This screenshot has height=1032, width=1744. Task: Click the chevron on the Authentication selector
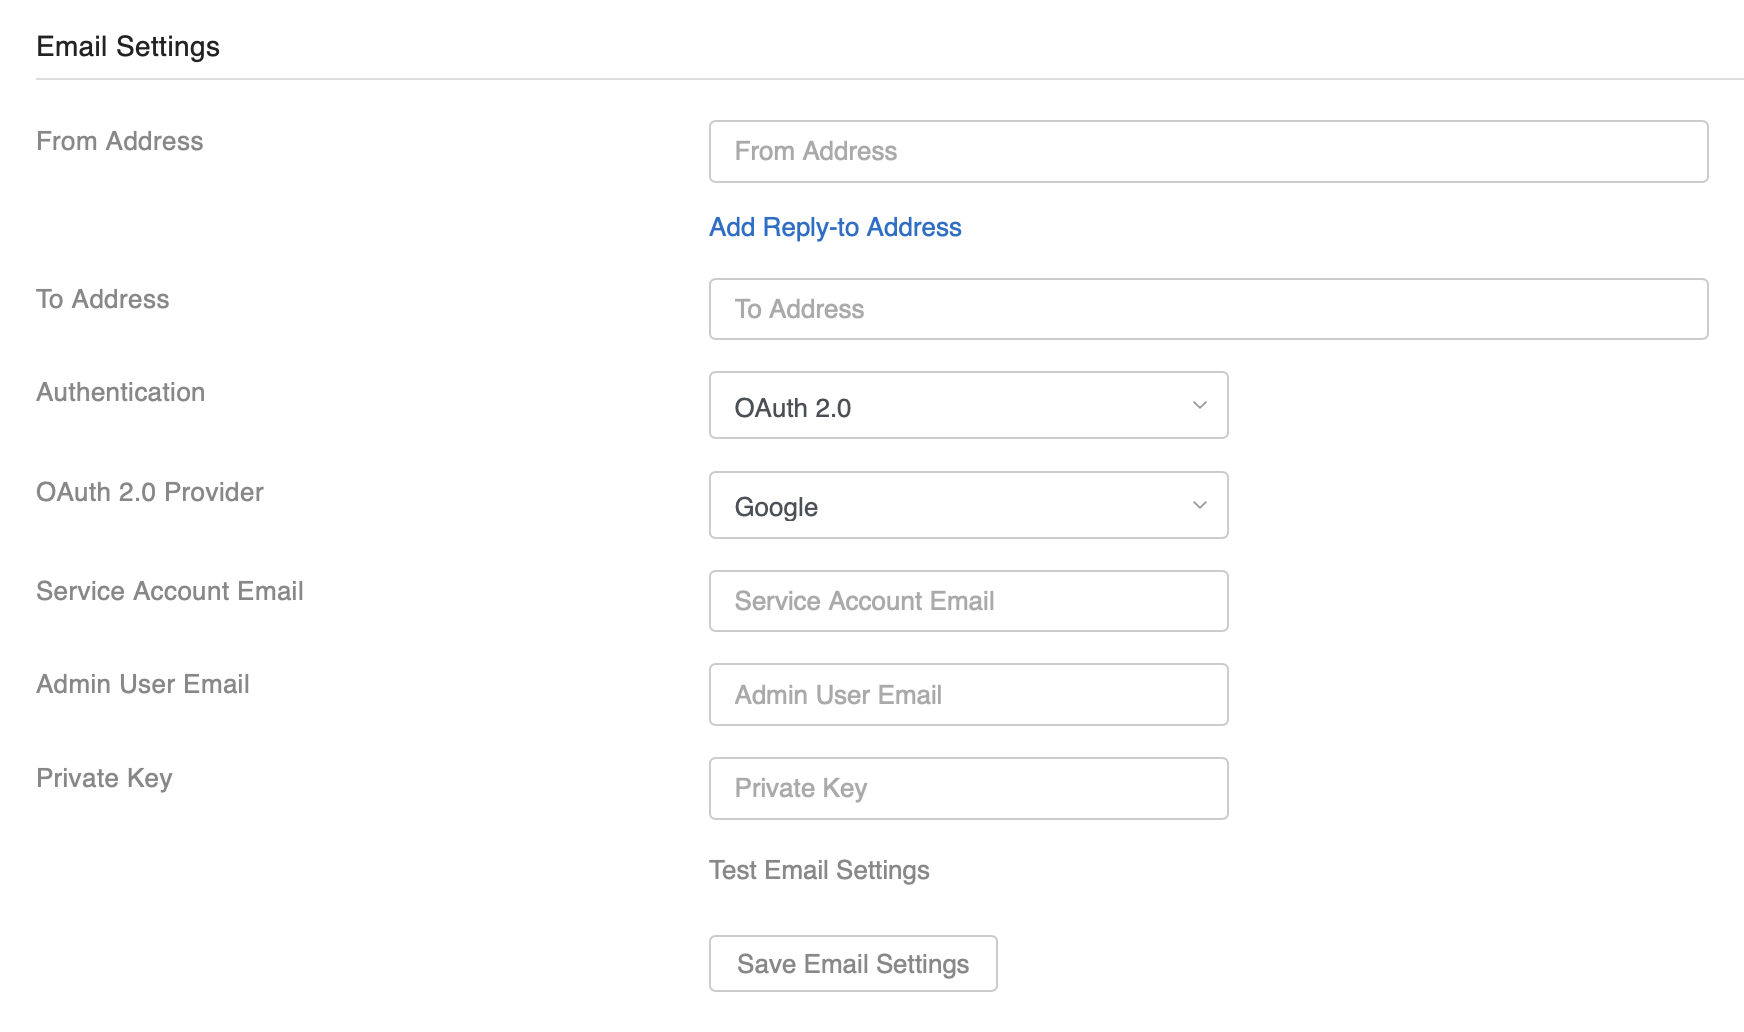[x=1199, y=406]
